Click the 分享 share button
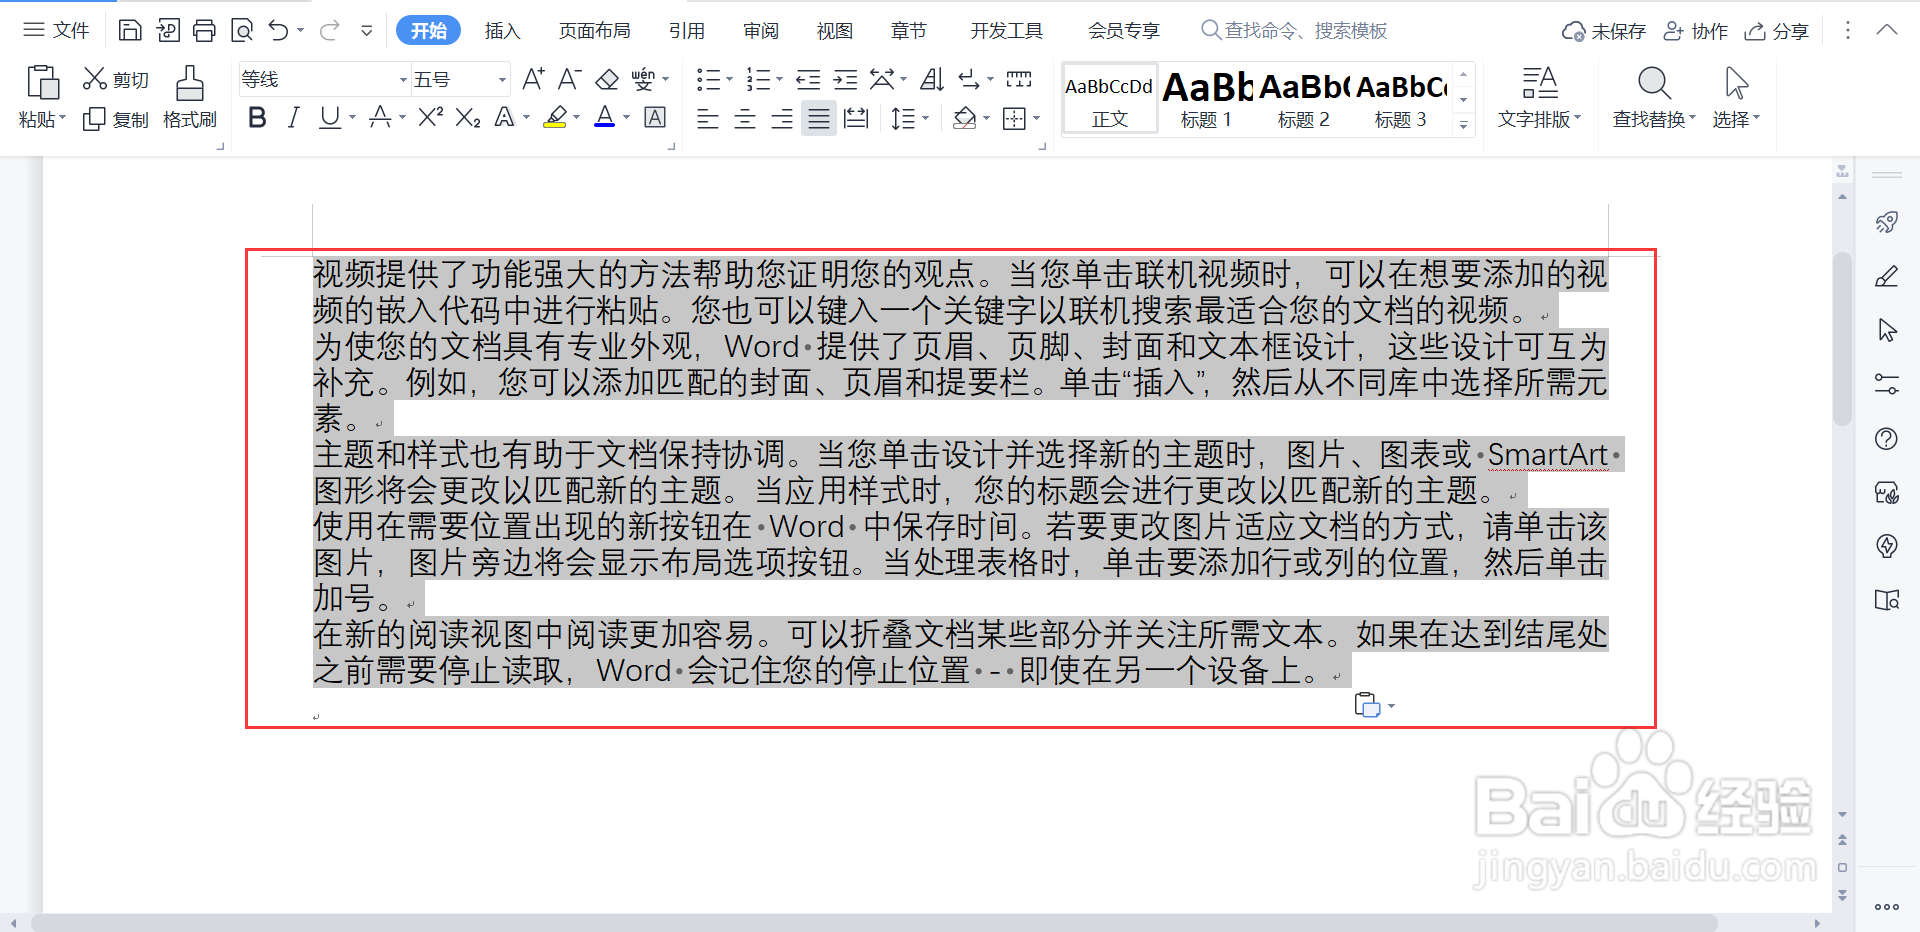Viewport: 1920px width, 932px height. coord(1777,31)
